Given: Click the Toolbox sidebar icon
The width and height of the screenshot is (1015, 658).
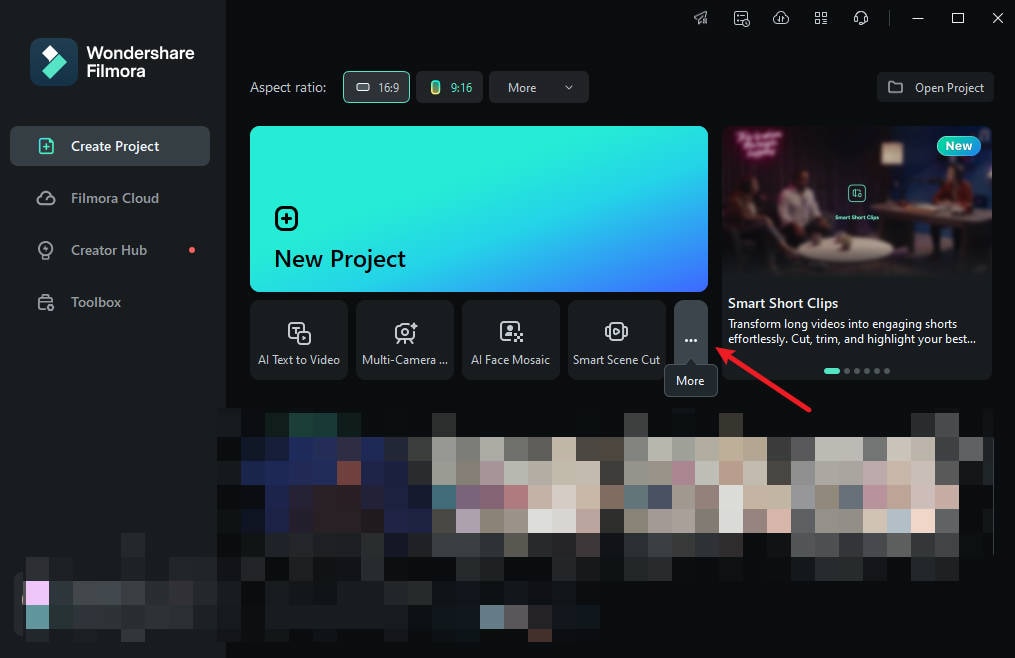Looking at the screenshot, I should (x=46, y=302).
